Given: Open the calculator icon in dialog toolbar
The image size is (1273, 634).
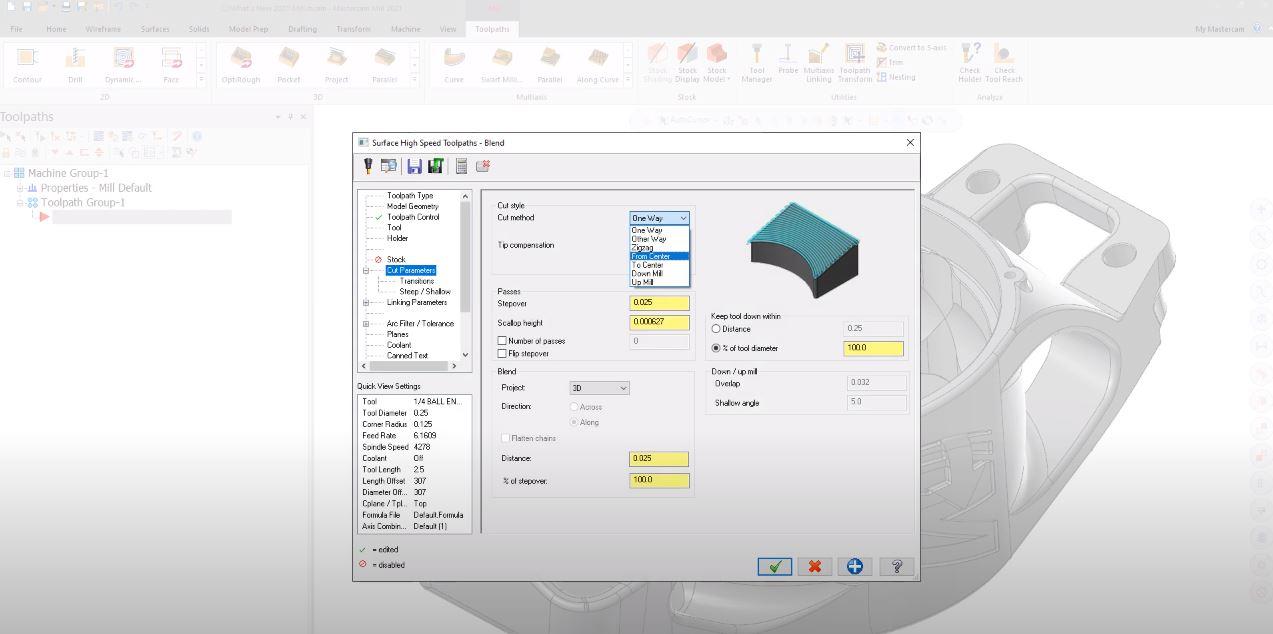Looking at the screenshot, I should click(x=461, y=166).
